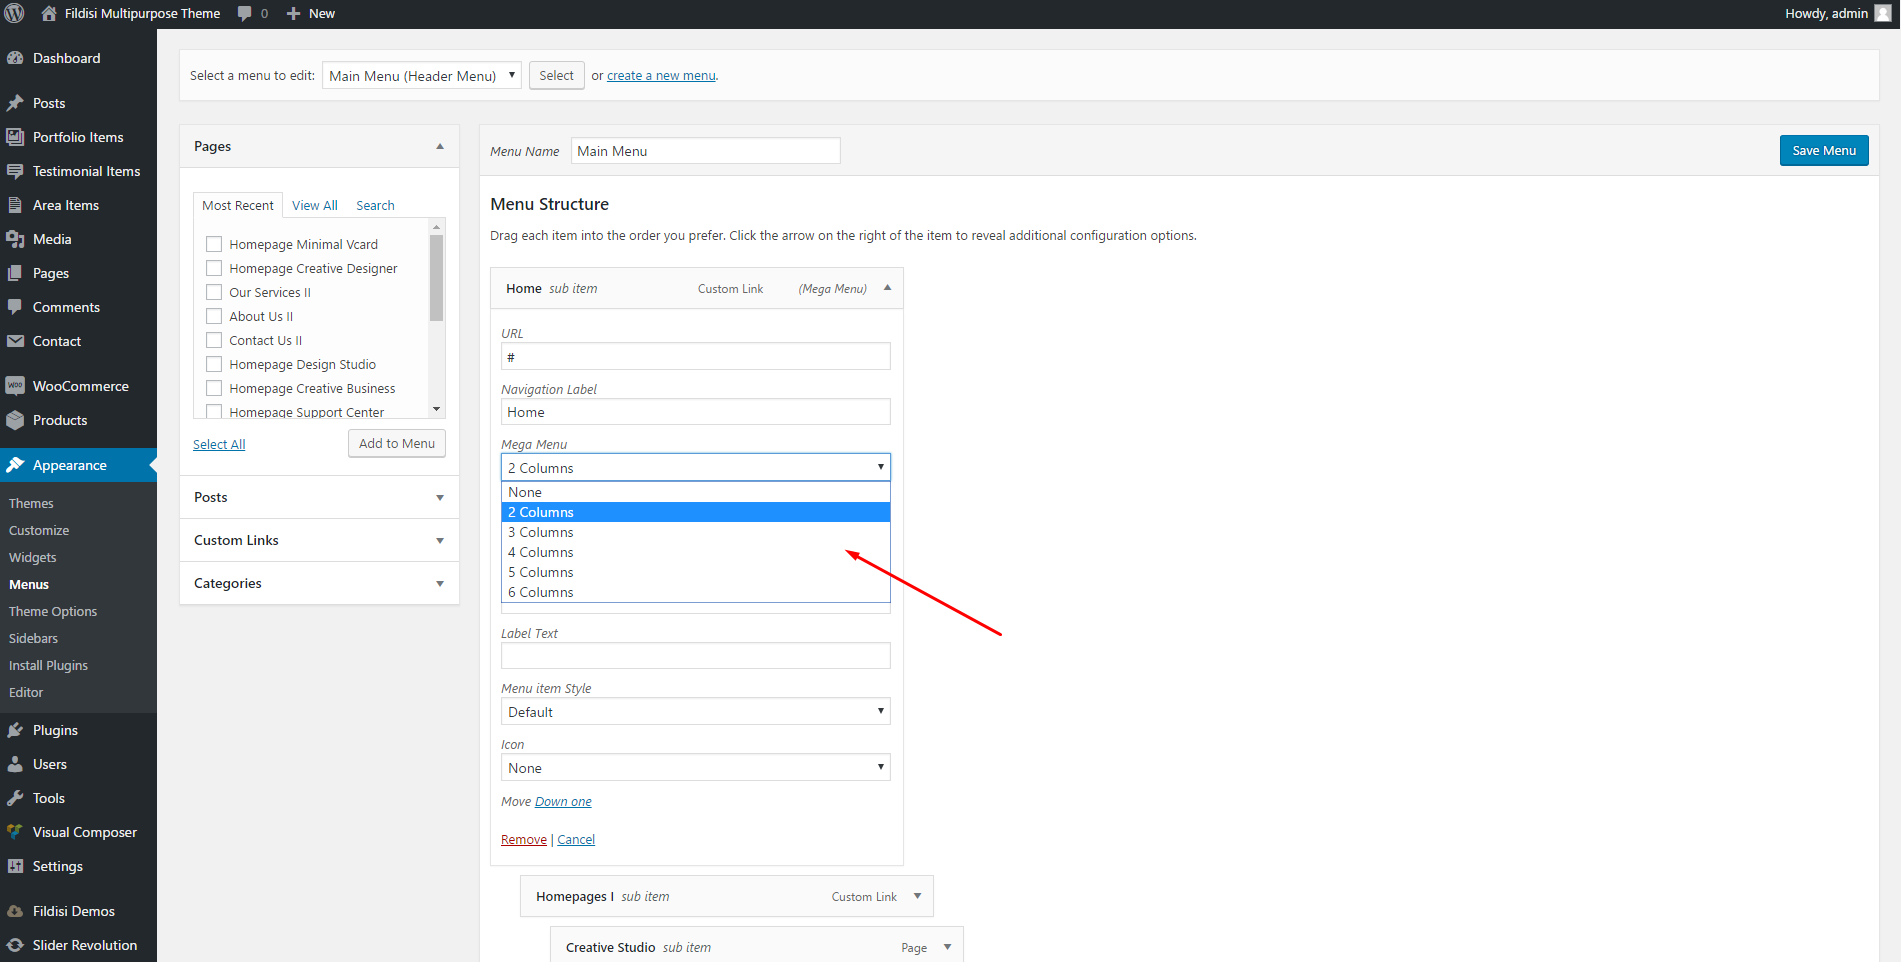Click the Down one move link
Image resolution: width=1901 pixels, height=962 pixels.
563,802
